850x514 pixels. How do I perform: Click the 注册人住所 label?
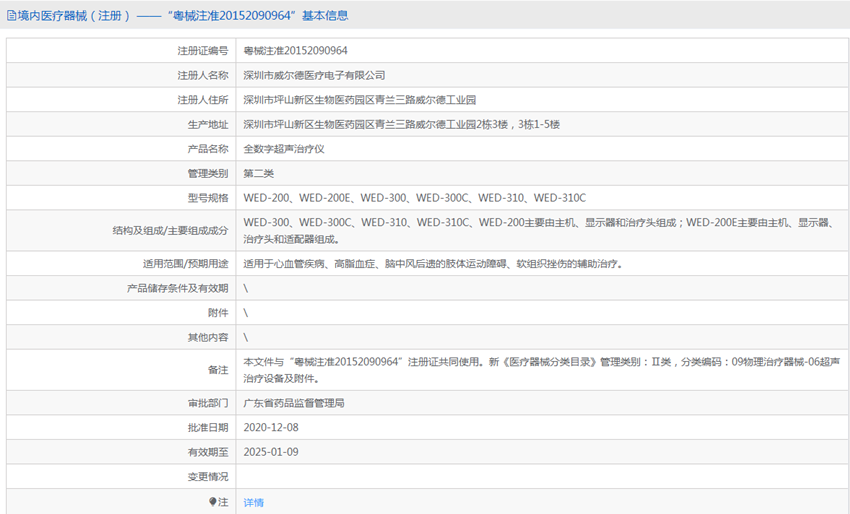click(203, 100)
